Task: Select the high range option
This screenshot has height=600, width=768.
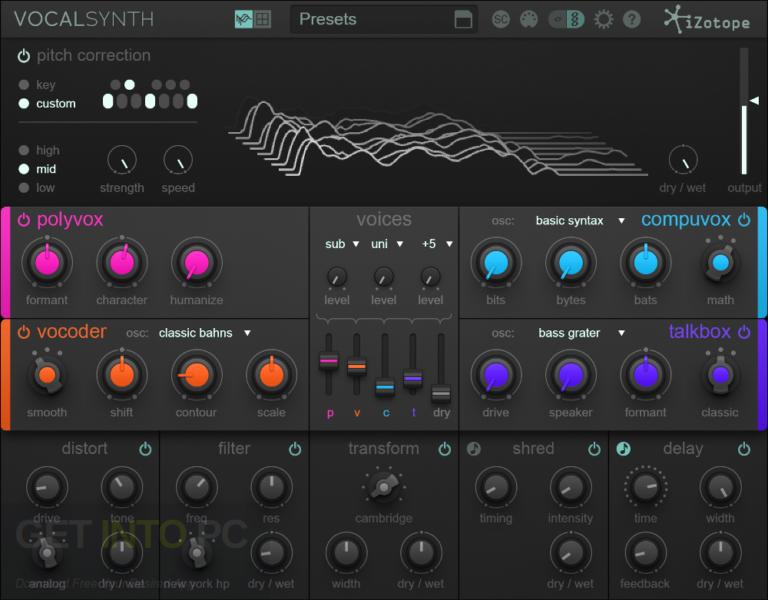Action: point(24,150)
